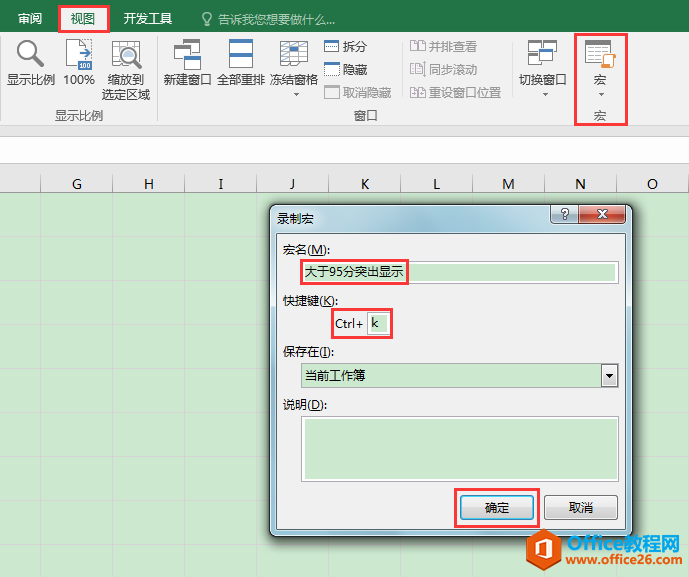Image resolution: width=689 pixels, height=577 pixels.
Task: Click Unhide (取消隐藏) command
Action: 358,93
